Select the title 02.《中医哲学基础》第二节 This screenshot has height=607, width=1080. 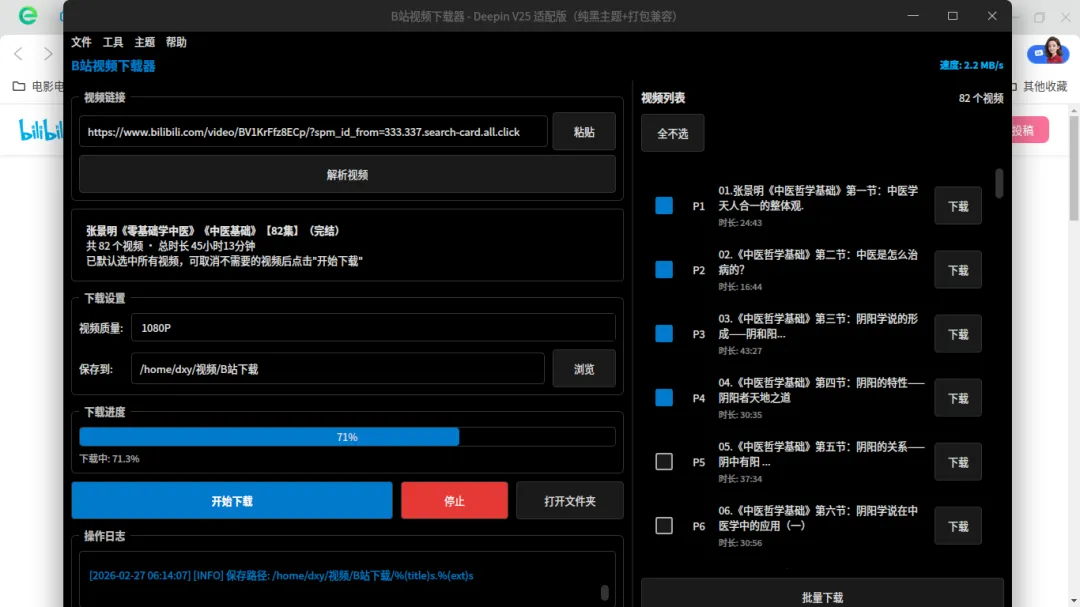[818, 262]
